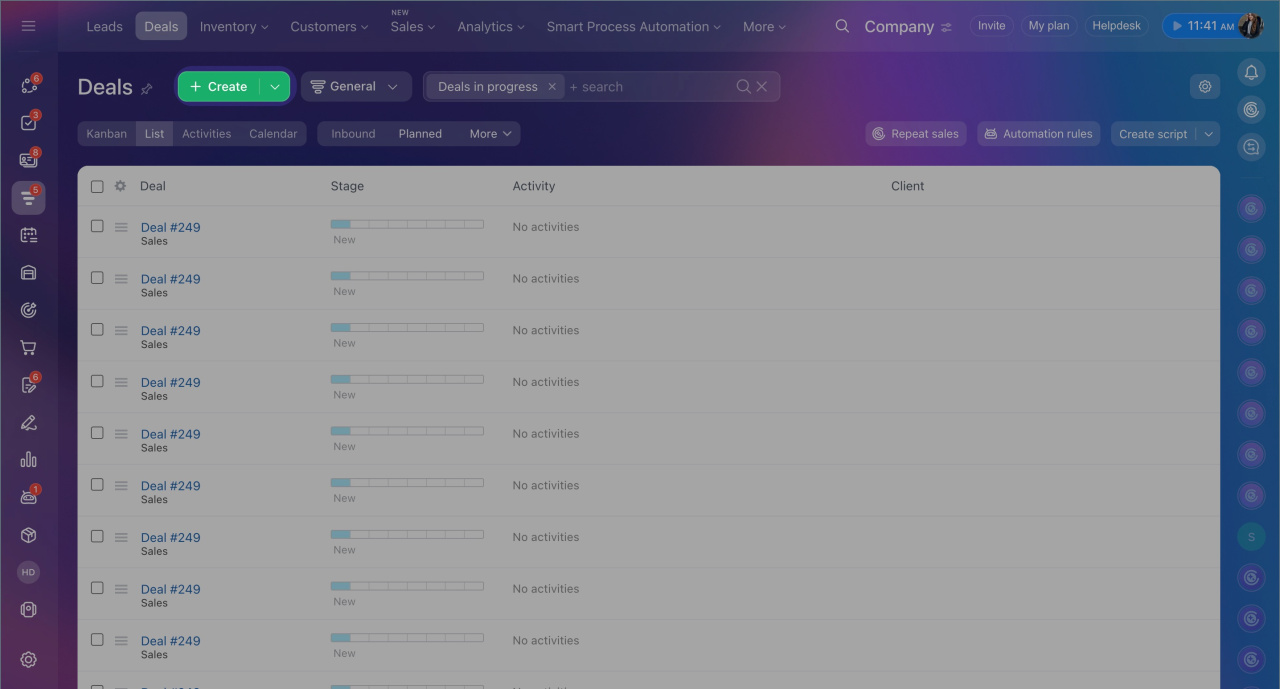
Task: Open the General pipeline dropdown
Action: (355, 87)
